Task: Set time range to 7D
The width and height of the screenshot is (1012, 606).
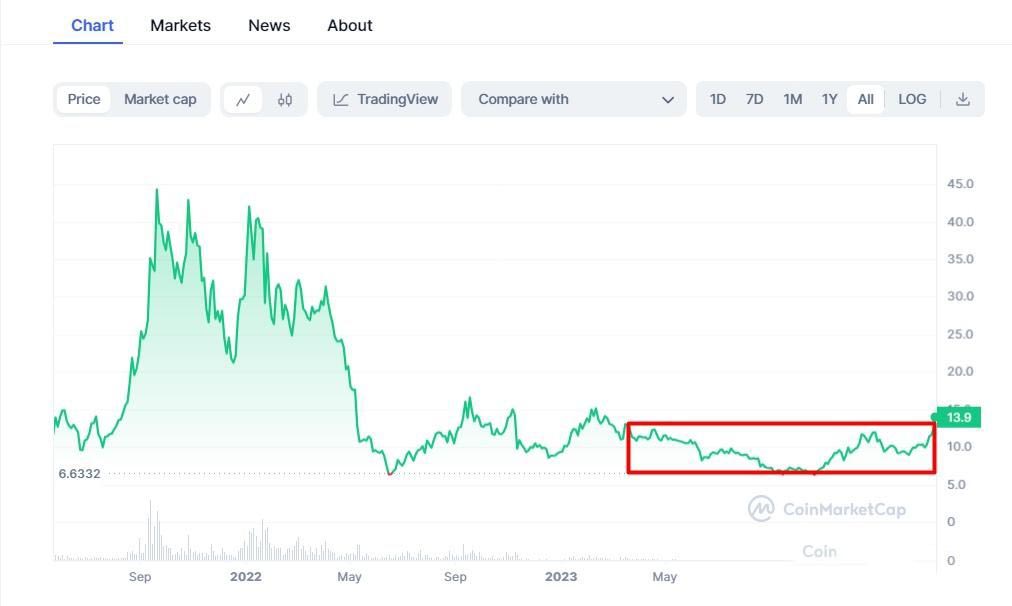Action: click(754, 99)
